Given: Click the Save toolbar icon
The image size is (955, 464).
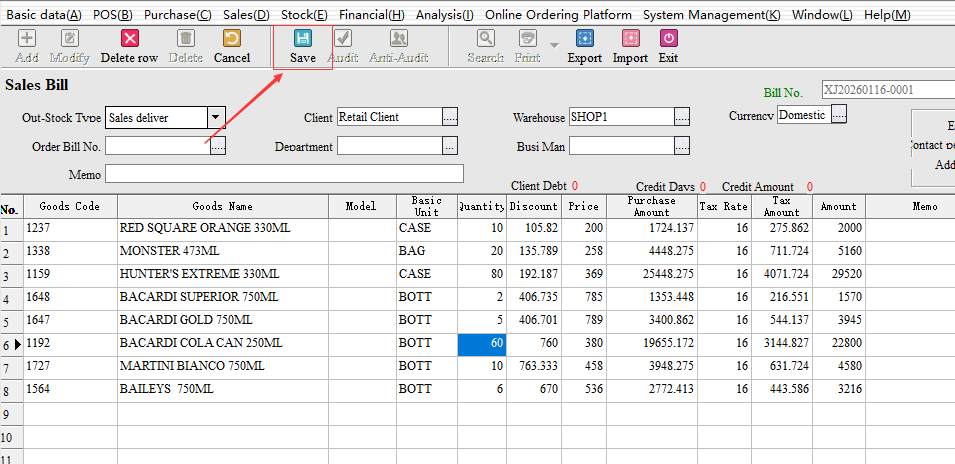Looking at the screenshot, I should click(302, 39).
